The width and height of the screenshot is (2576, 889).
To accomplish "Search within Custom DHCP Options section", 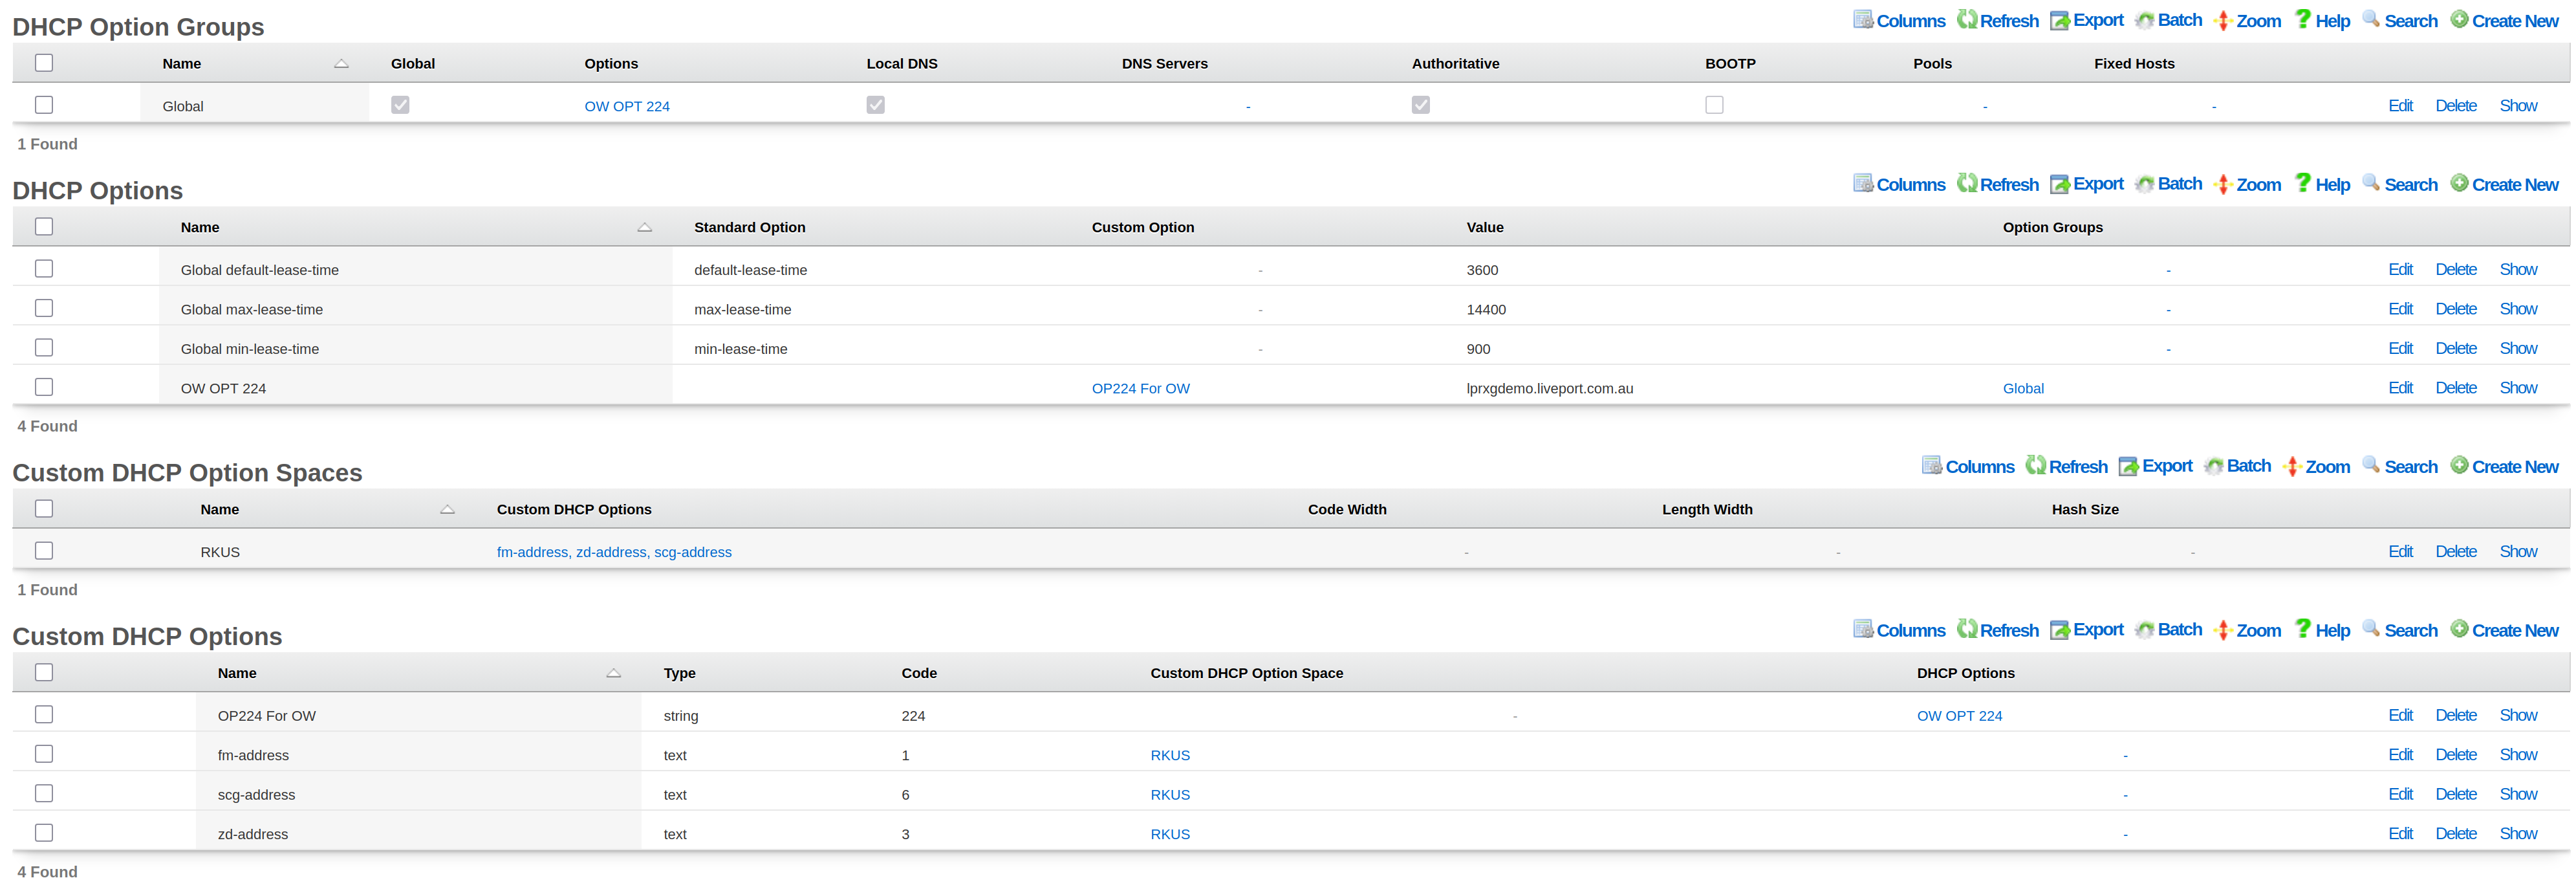I will tap(2400, 631).
